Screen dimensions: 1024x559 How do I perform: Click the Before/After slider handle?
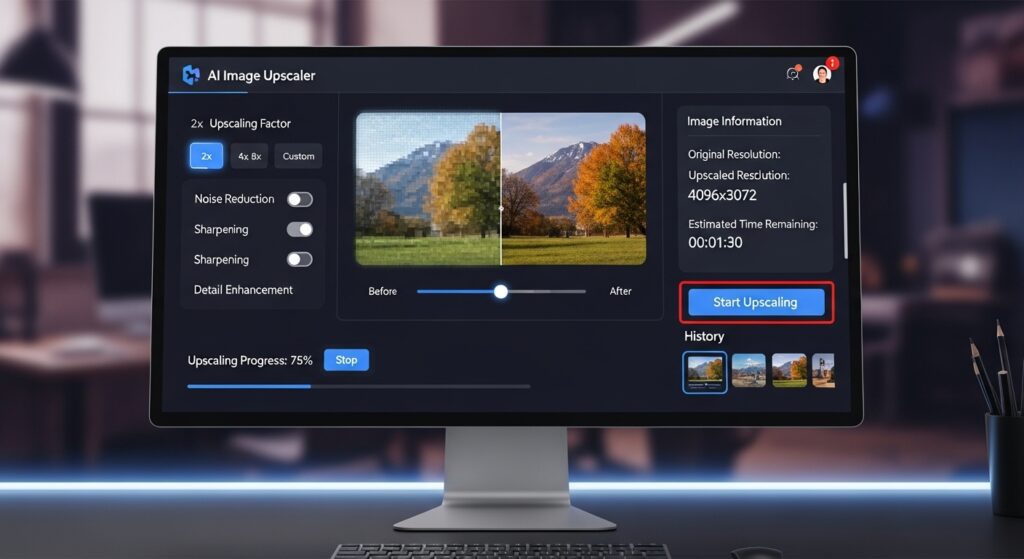coord(500,291)
